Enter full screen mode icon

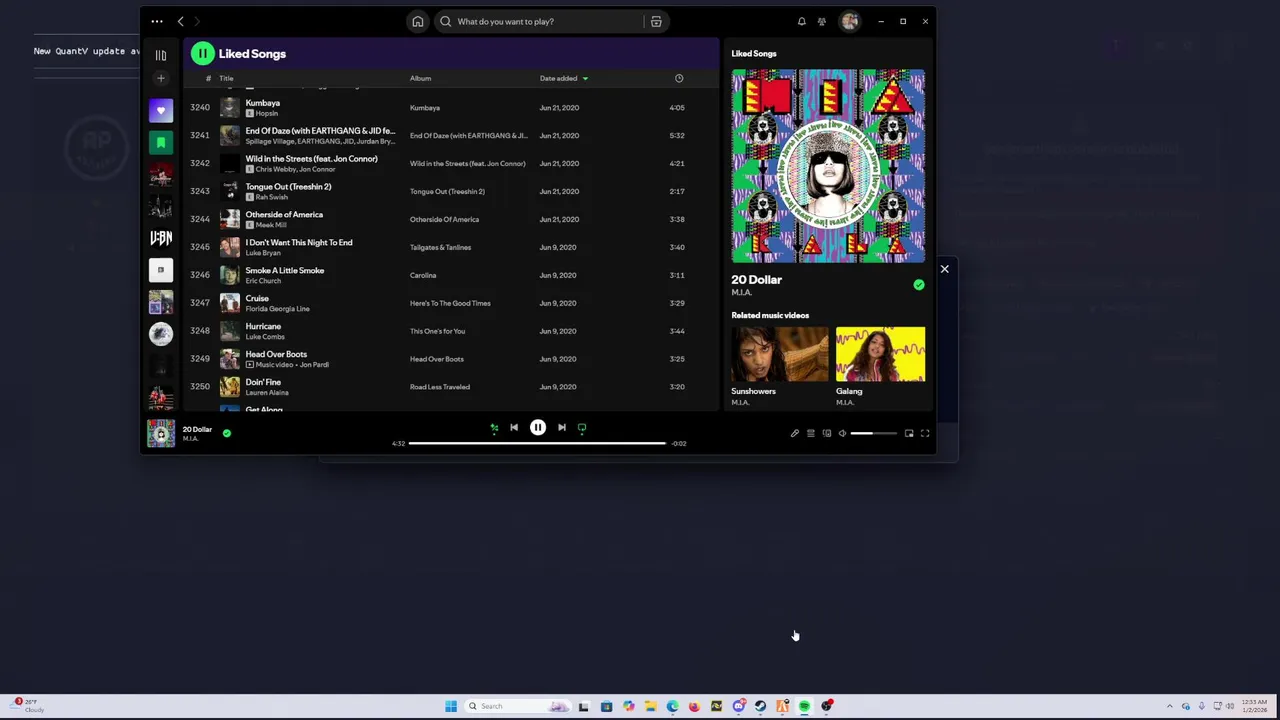(925, 434)
